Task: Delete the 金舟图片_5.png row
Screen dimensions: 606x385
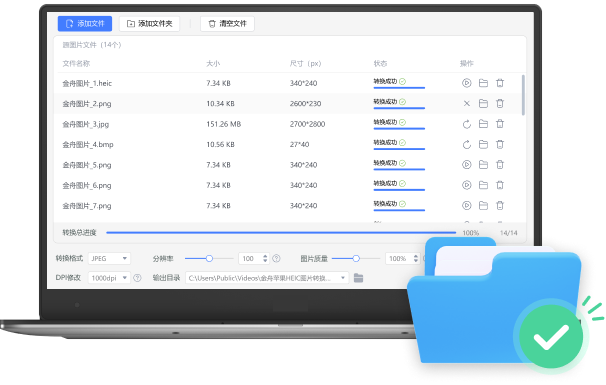Action: [x=500, y=165]
